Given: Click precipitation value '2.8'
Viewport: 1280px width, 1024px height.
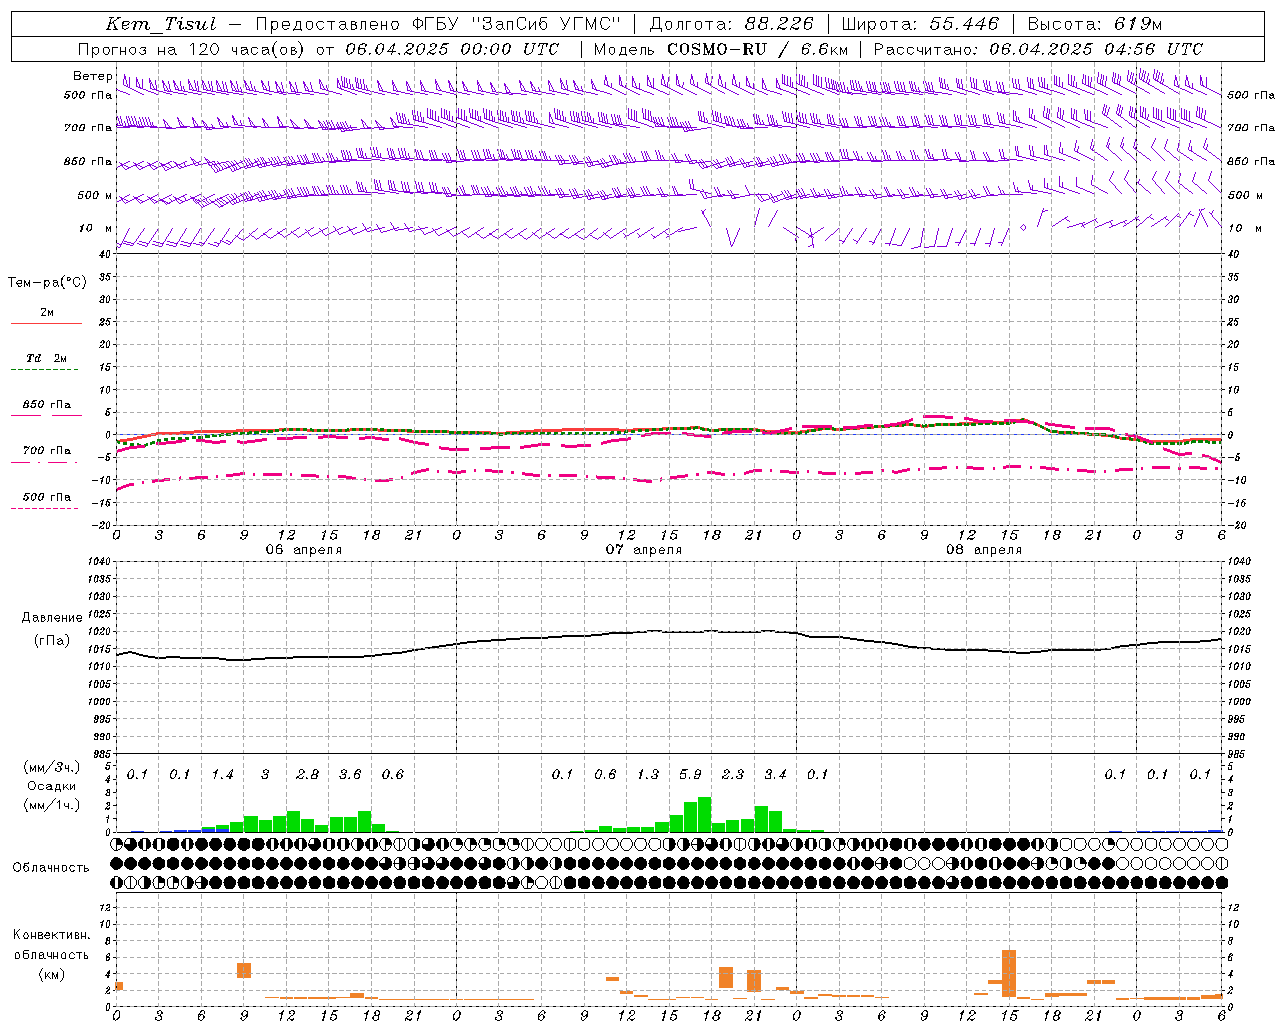Looking at the screenshot, I should click(307, 774).
